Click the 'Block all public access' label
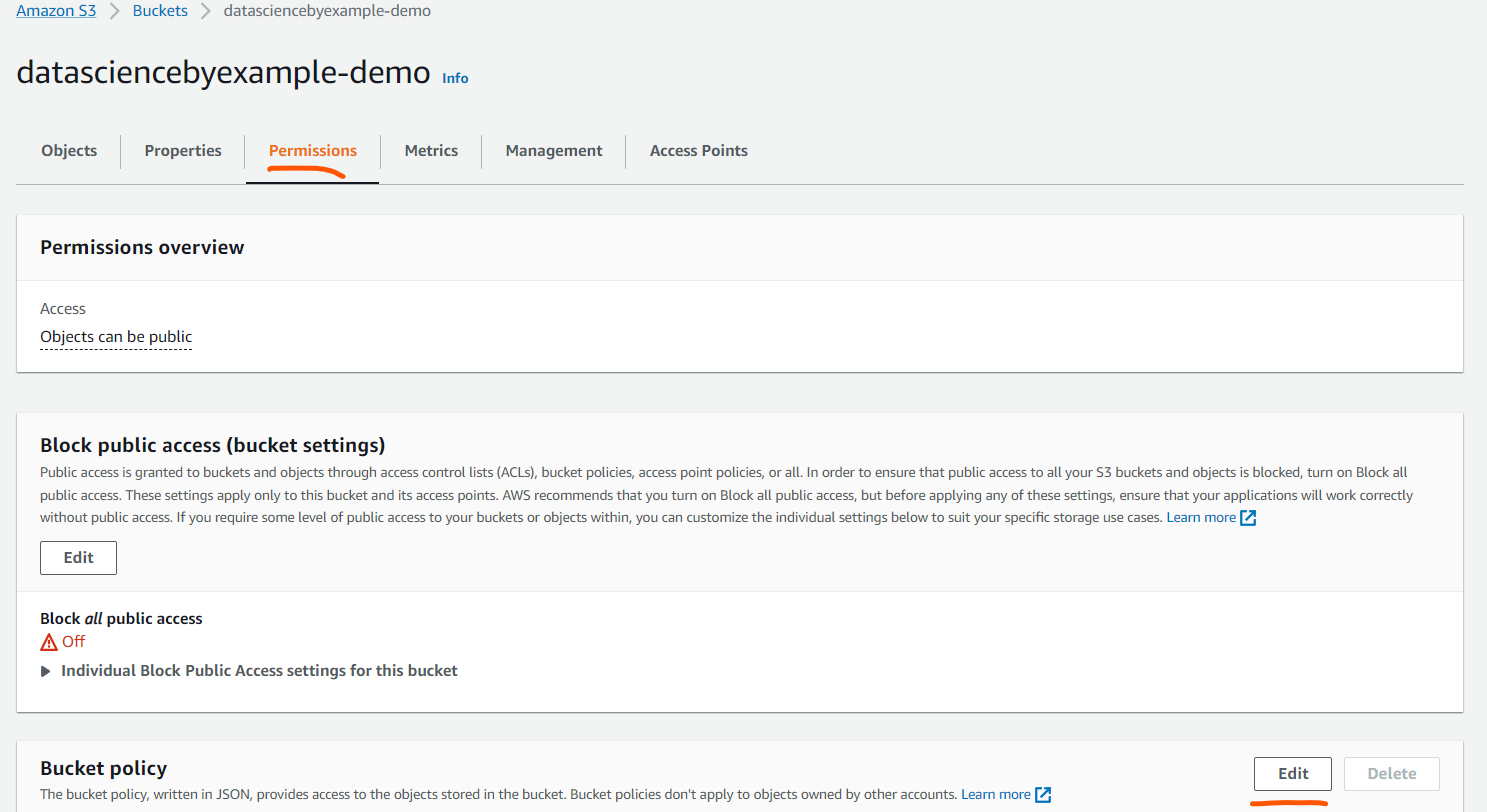The height and width of the screenshot is (812, 1487). point(121,619)
